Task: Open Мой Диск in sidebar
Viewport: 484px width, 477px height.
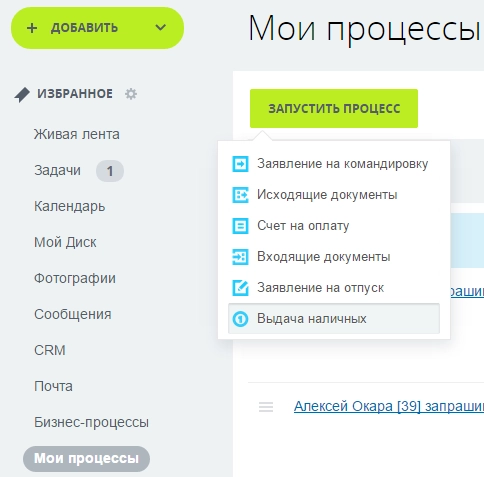Action: coord(65,242)
